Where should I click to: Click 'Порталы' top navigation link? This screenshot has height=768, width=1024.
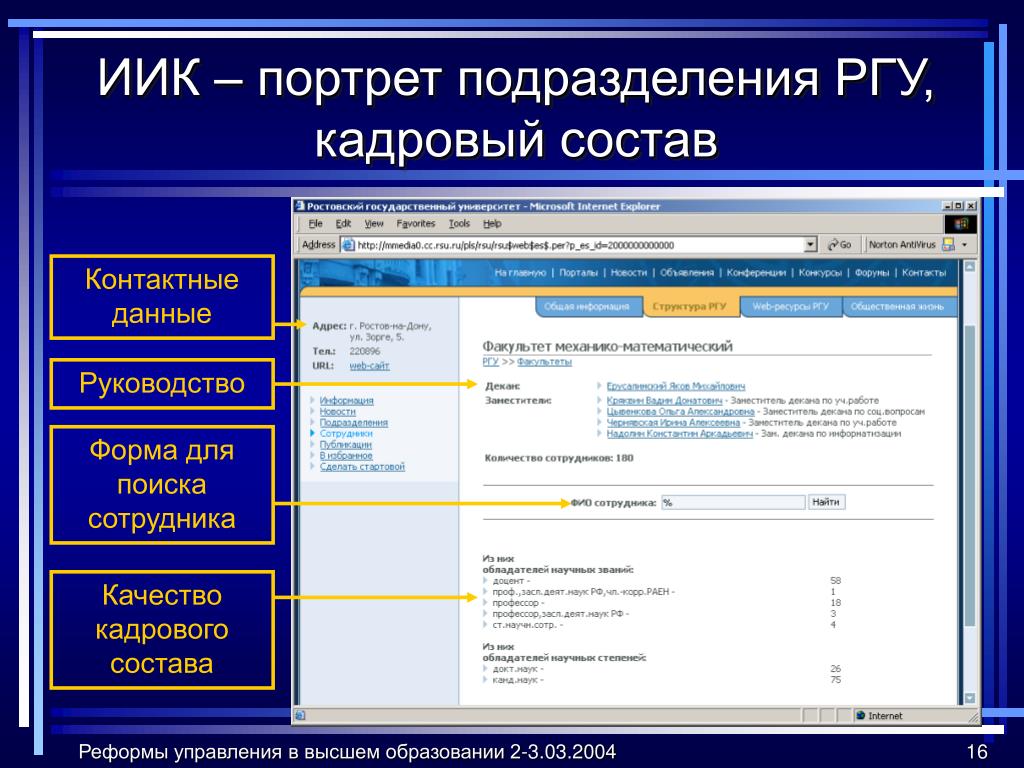tap(578, 272)
